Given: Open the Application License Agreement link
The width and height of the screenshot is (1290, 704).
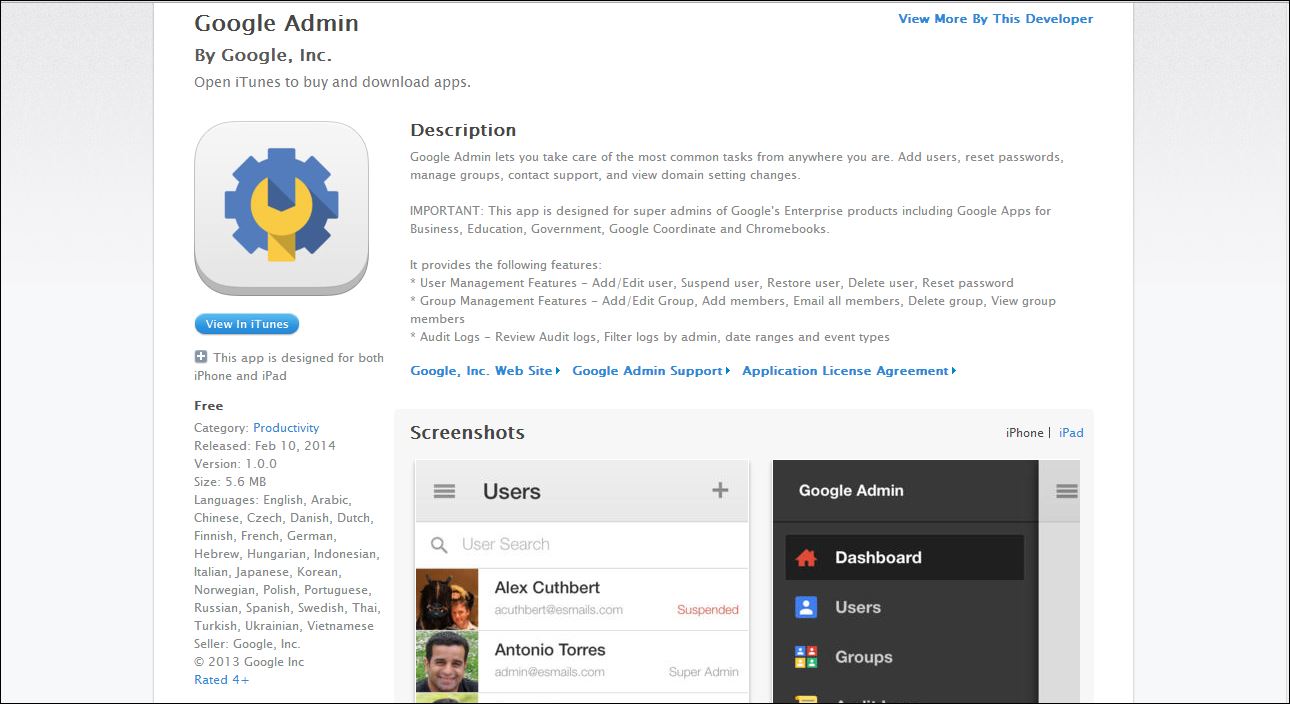Looking at the screenshot, I should 849,371.
